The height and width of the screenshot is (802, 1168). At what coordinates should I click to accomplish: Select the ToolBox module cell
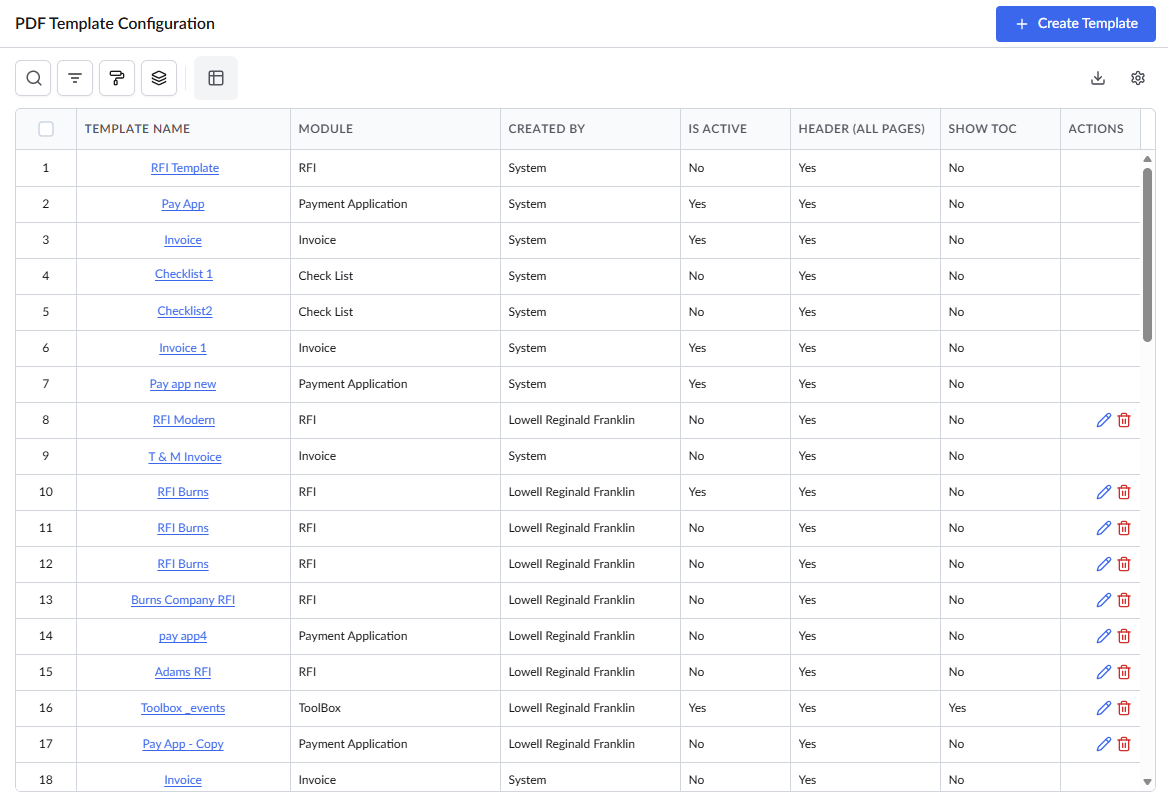(x=396, y=708)
